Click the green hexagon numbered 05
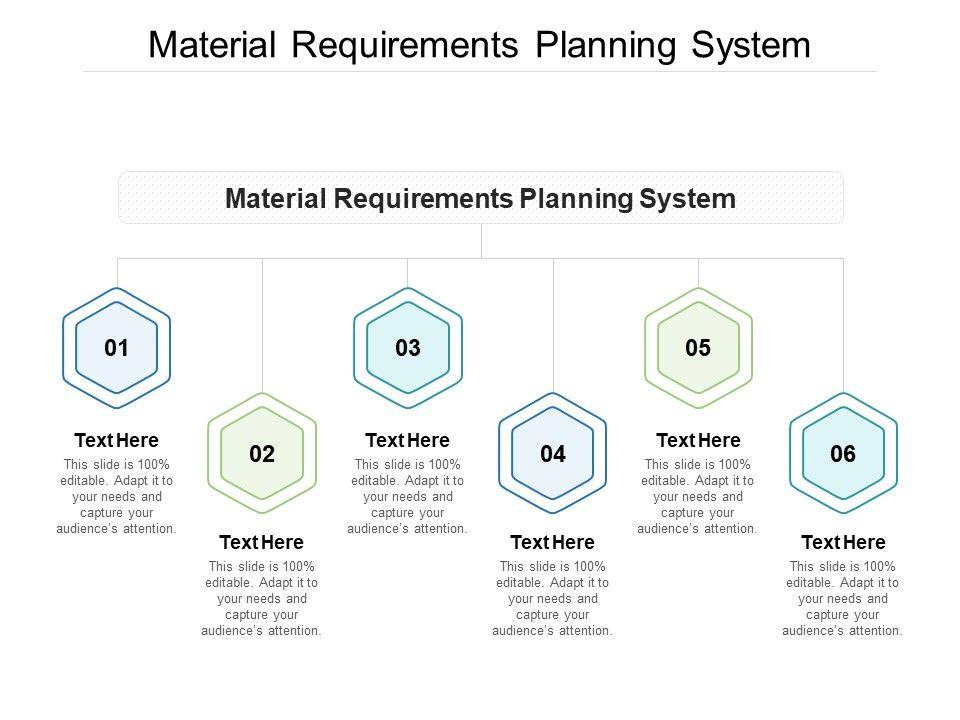 coord(698,349)
